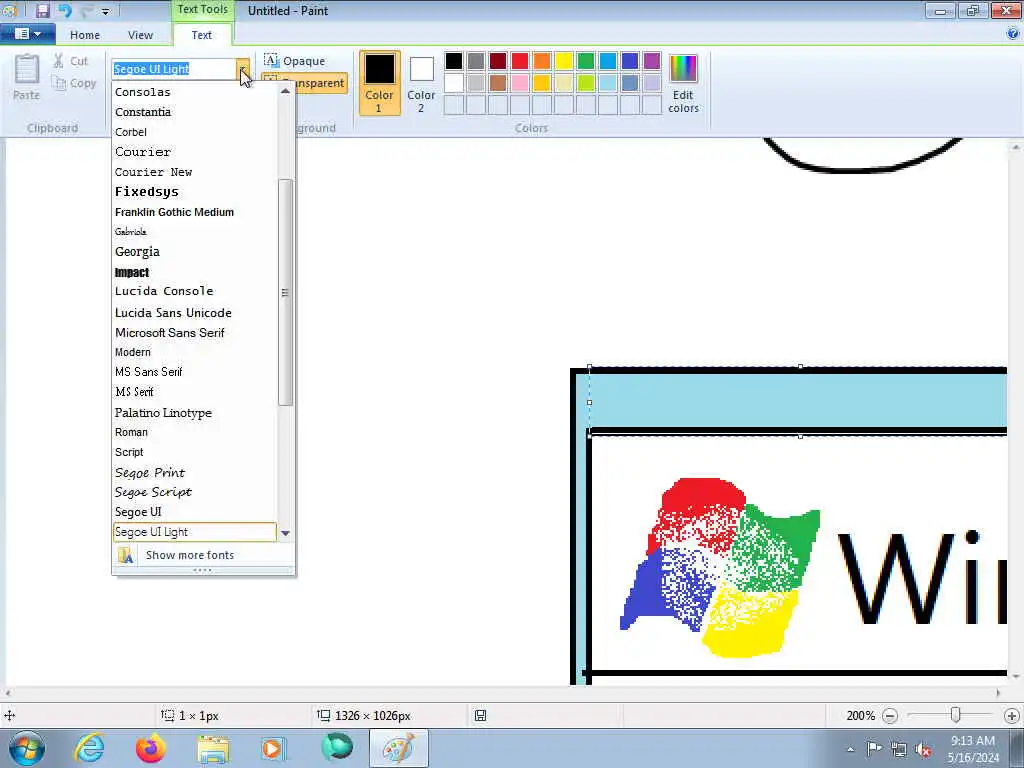Viewport: 1024px width, 768px height.
Task: Choose Constantia from the font list
Action: pos(195,112)
